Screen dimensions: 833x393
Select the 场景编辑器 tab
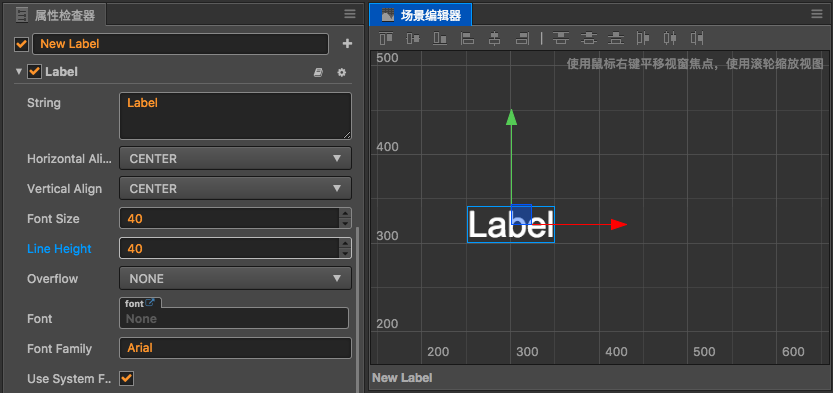pyautogui.click(x=420, y=14)
